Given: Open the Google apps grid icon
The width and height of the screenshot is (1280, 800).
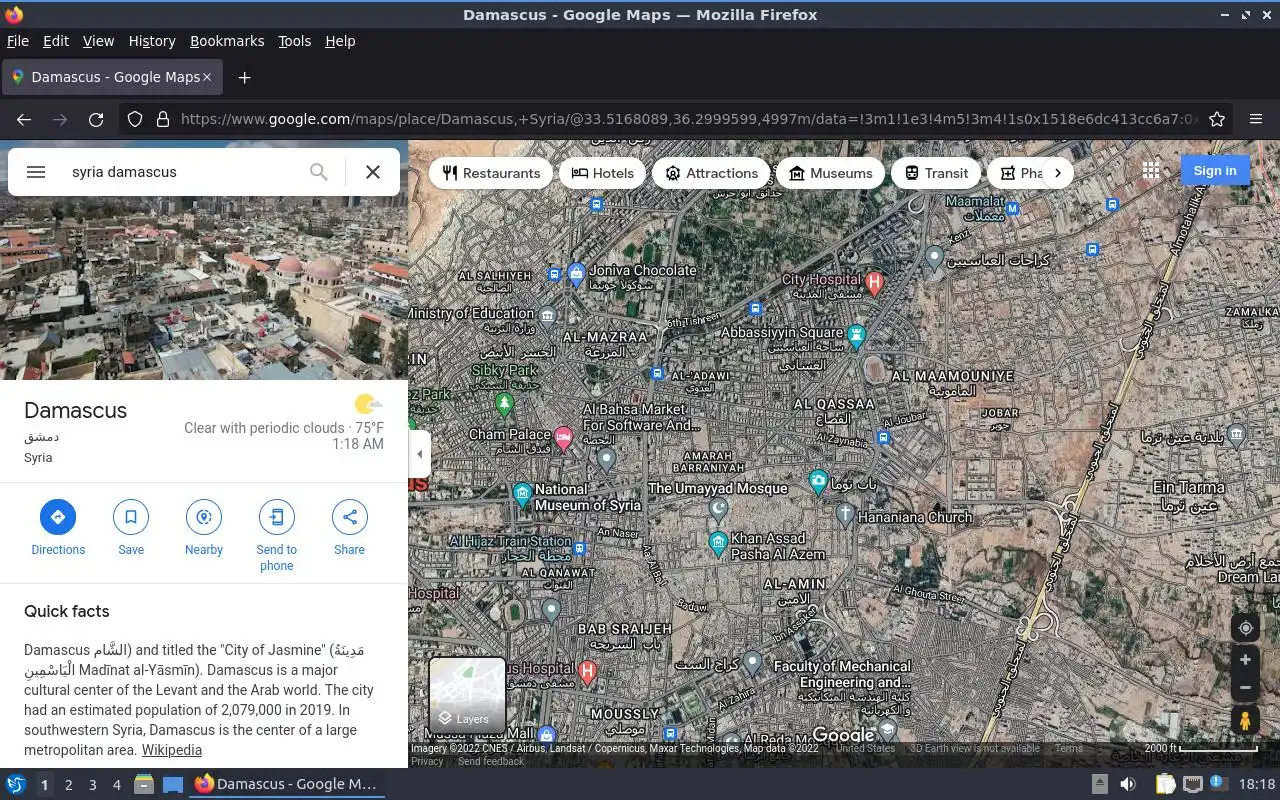Looking at the screenshot, I should [x=1151, y=171].
